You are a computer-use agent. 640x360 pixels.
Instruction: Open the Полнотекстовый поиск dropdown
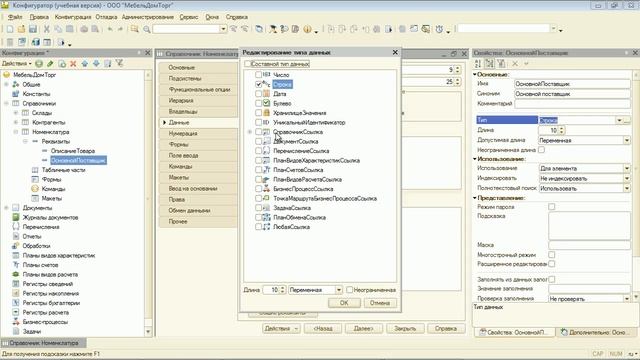(627, 188)
